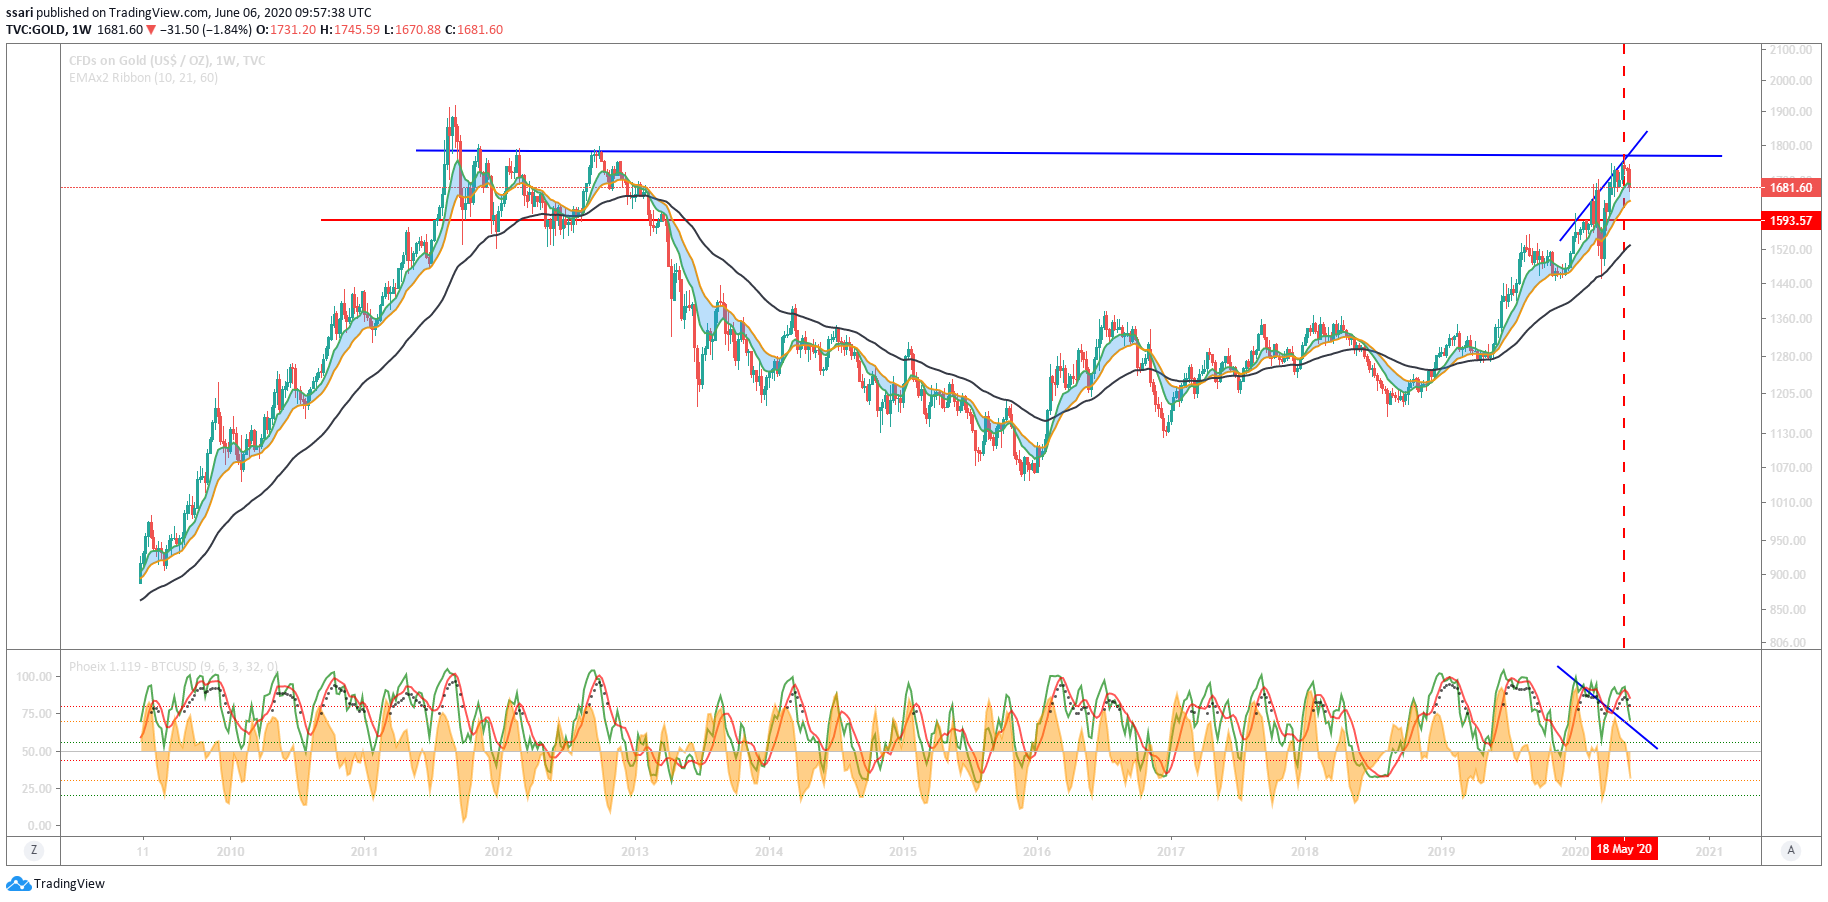Click the 50.00 oscillator scale label
Screen dimensions: 1828x902
click(37, 752)
